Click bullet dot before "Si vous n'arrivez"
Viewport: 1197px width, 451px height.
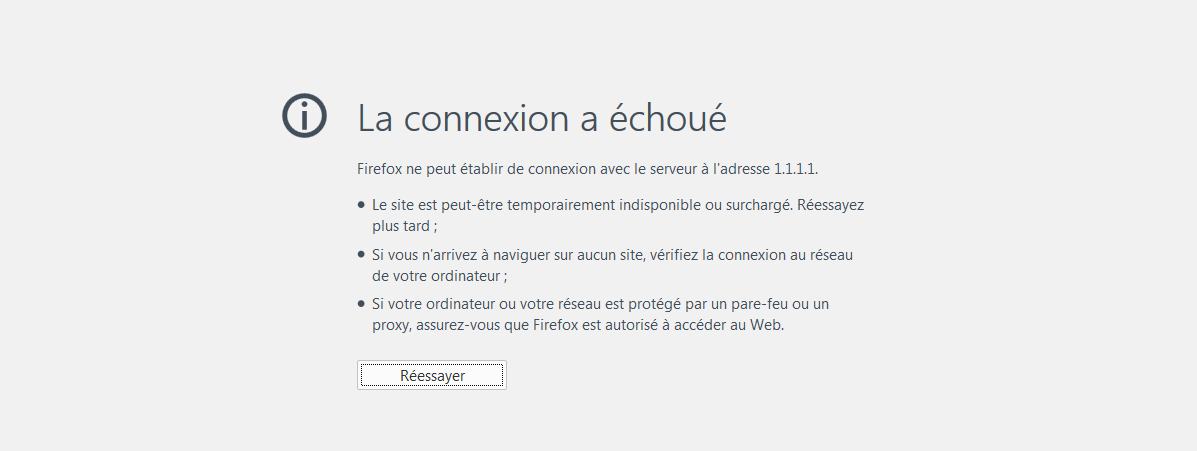tap(361, 254)
